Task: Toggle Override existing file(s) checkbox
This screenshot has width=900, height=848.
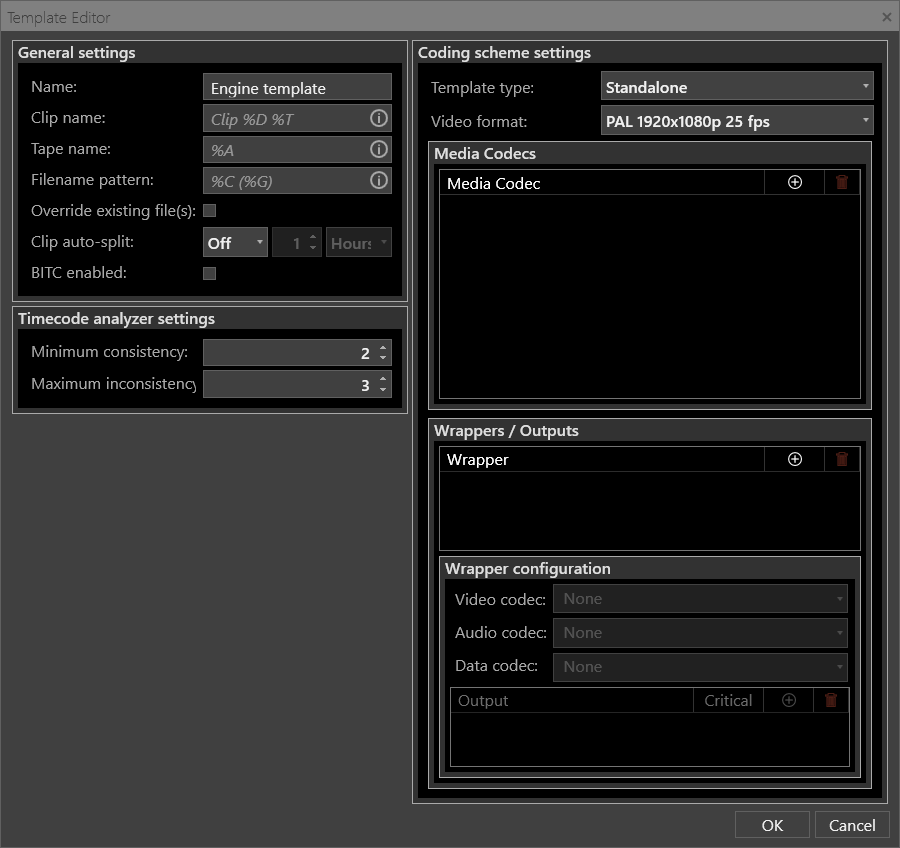Action: coord(210,211)
